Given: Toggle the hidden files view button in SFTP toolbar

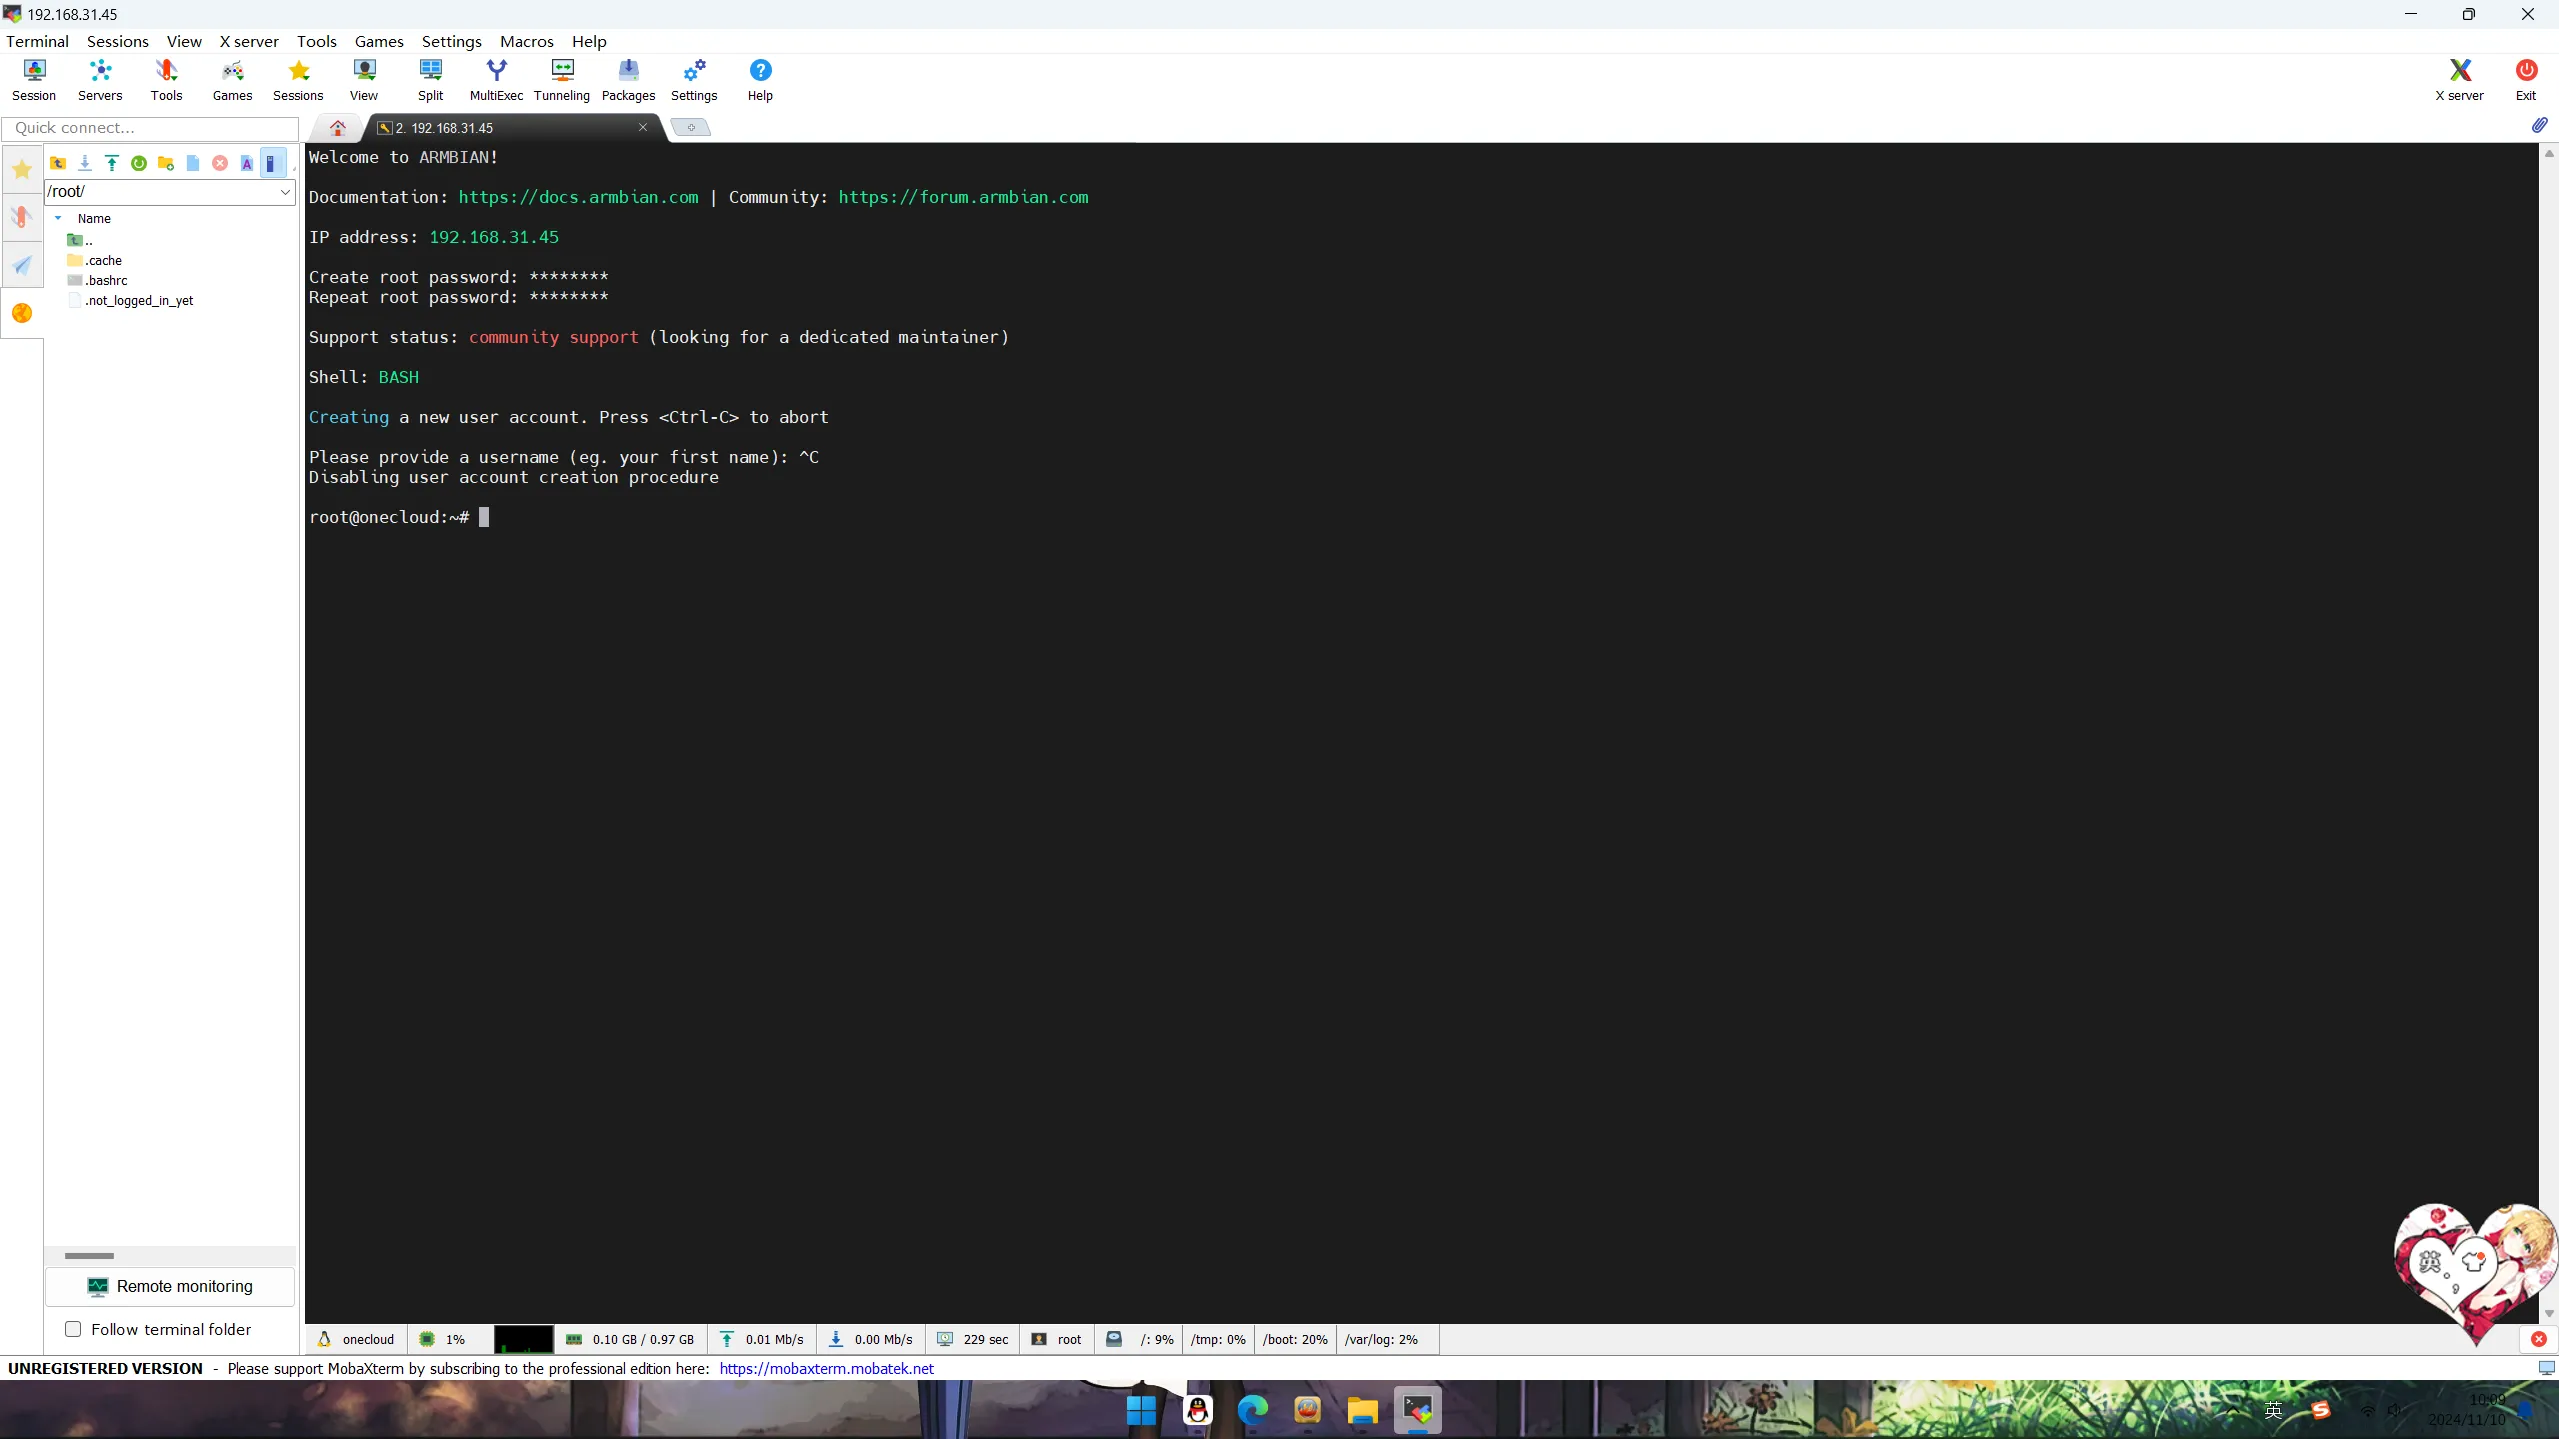Looking at the screenshot, I should (272, 163).
